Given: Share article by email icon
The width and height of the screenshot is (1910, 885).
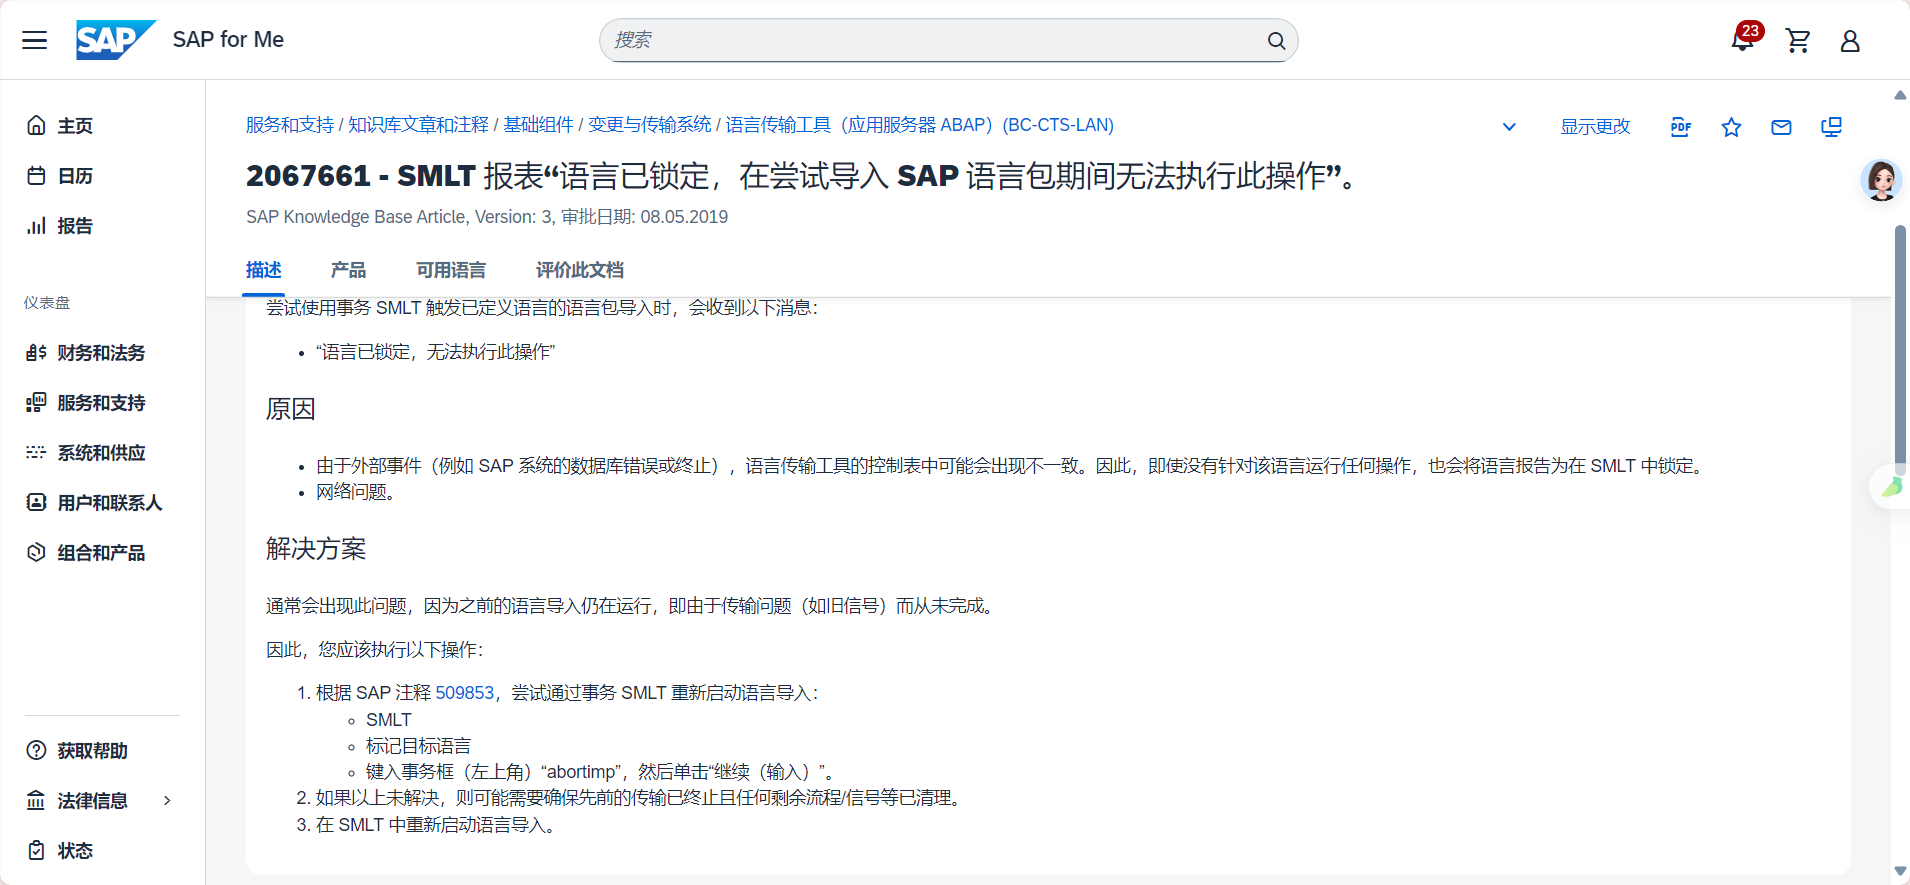Looking at the screenshot, I should click(1781, 127).
